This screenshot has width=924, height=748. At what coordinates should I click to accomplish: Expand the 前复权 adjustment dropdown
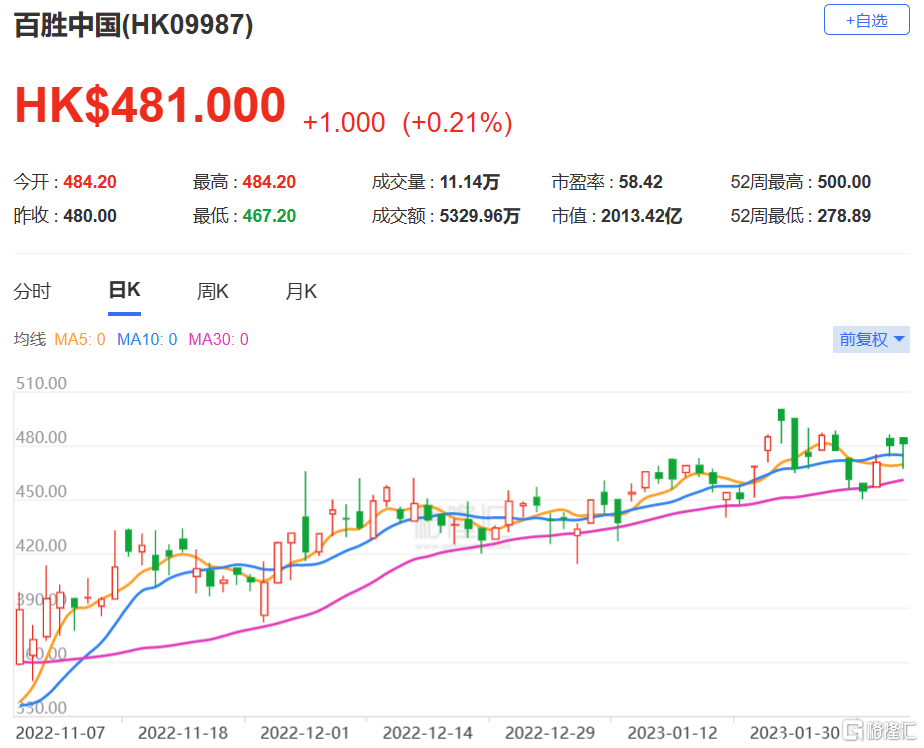[x=872, y=339]
